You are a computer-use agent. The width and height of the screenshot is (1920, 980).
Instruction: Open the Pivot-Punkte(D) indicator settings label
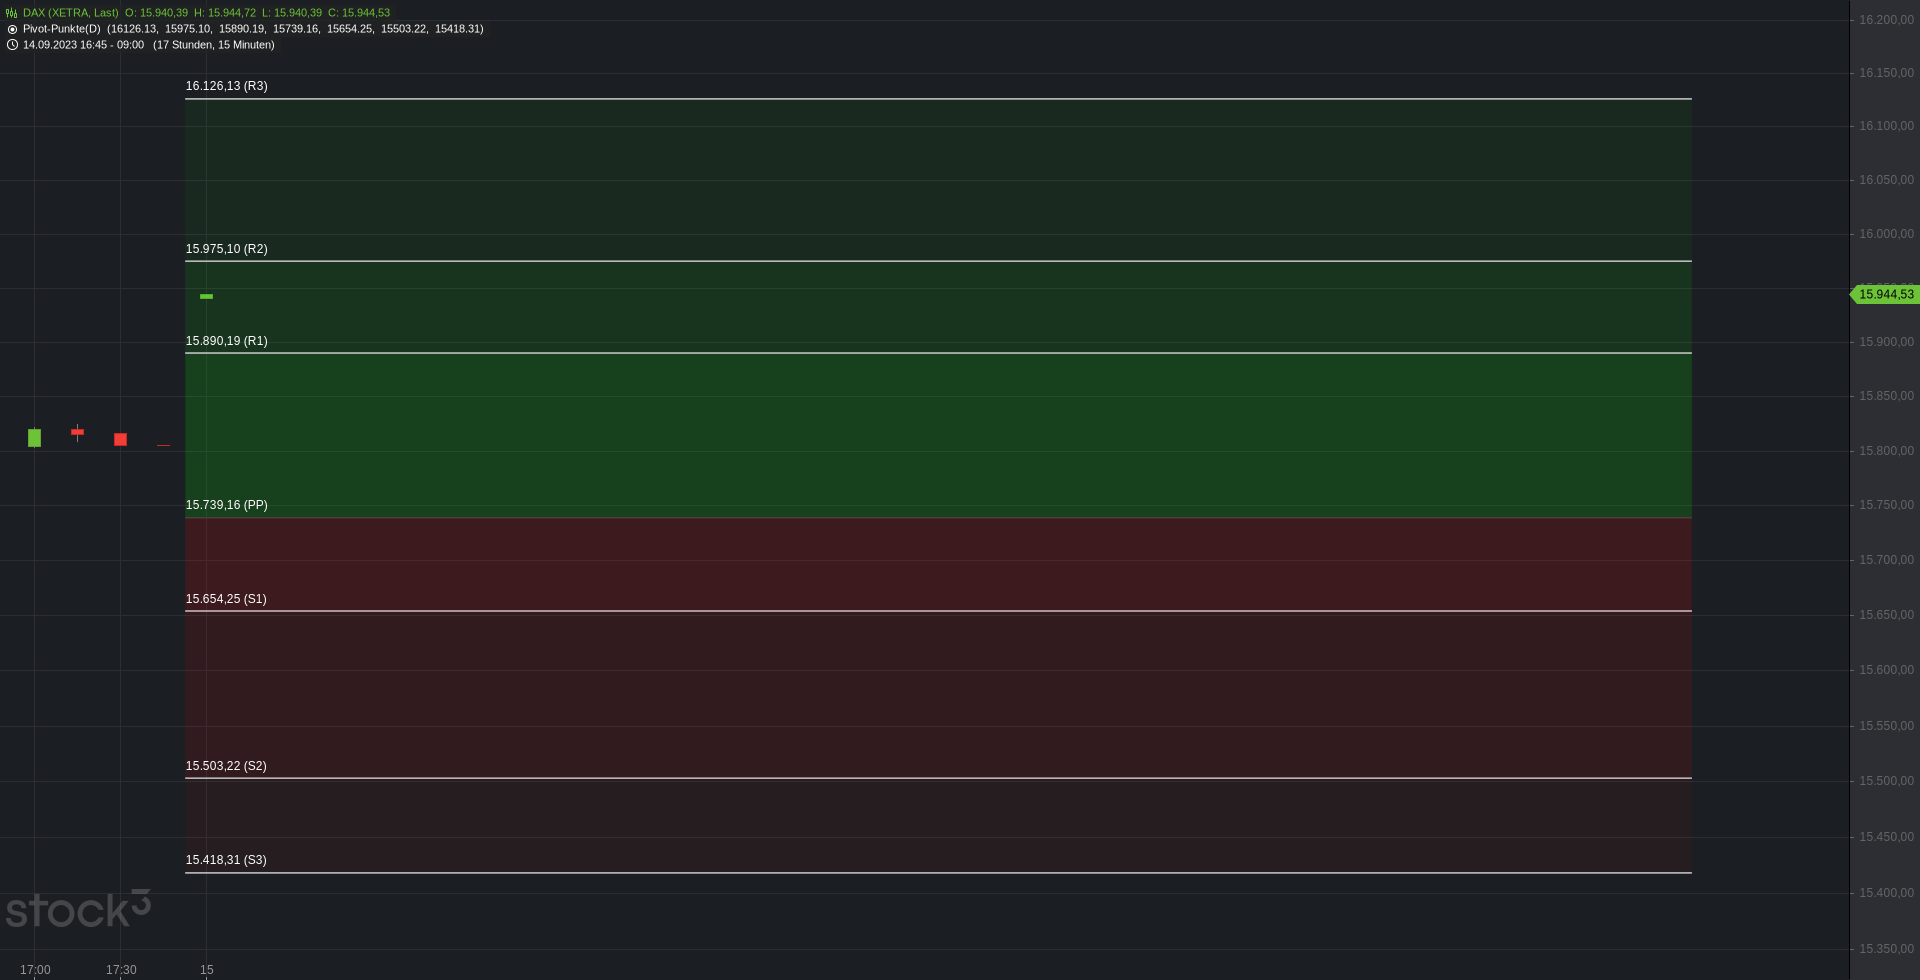[x=62, y=29]
